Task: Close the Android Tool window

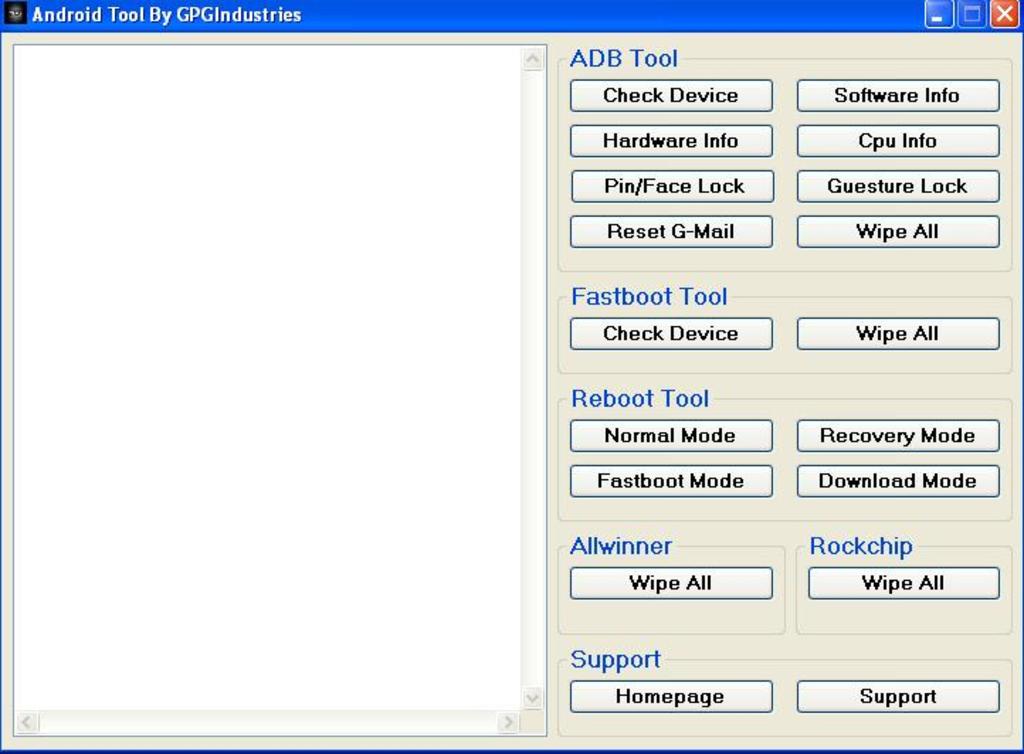Action: pyautogui.click(x=1004, y=14)
